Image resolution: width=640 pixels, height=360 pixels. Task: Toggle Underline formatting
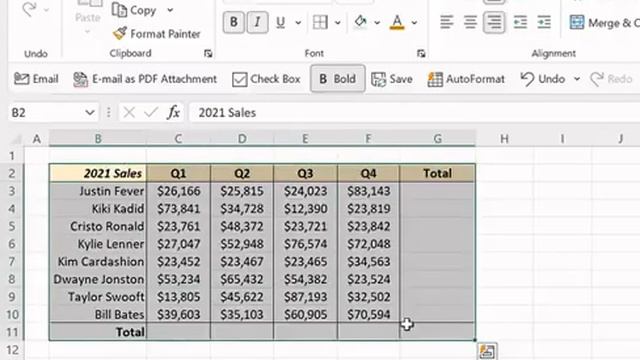click(280, 22)
